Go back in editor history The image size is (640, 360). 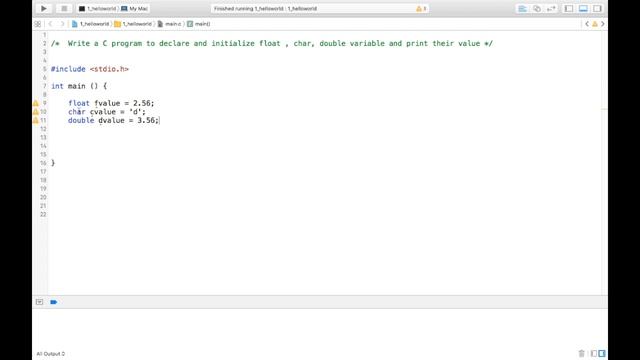(51, 24)
